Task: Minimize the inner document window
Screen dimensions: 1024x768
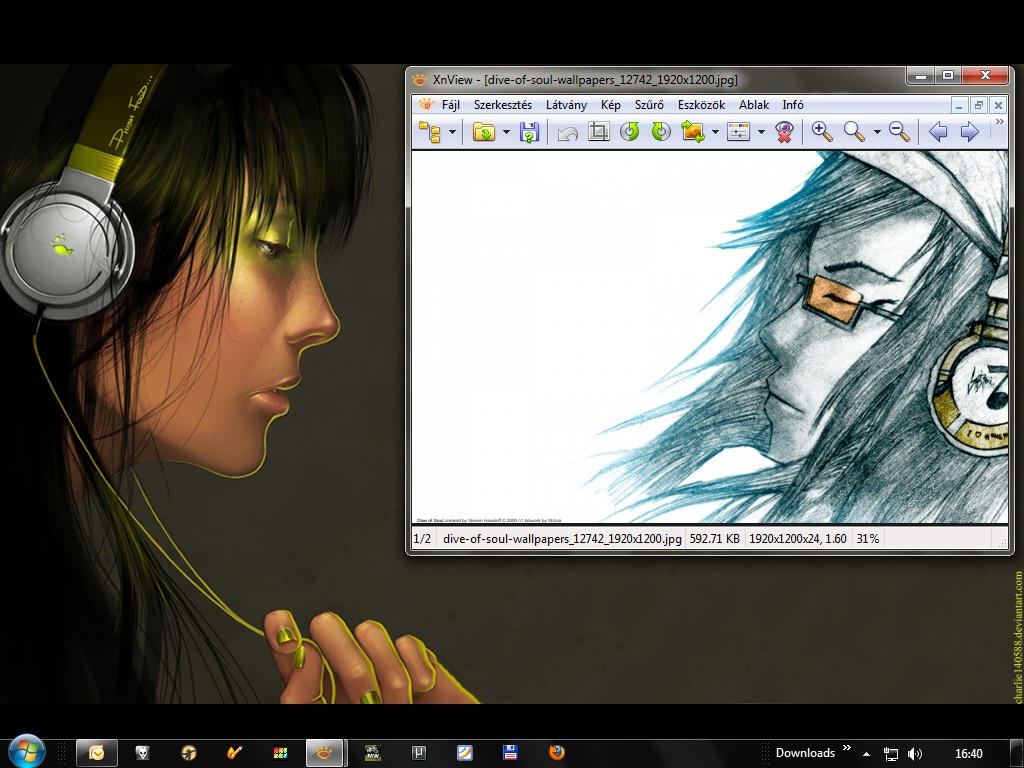Action: 959,104
